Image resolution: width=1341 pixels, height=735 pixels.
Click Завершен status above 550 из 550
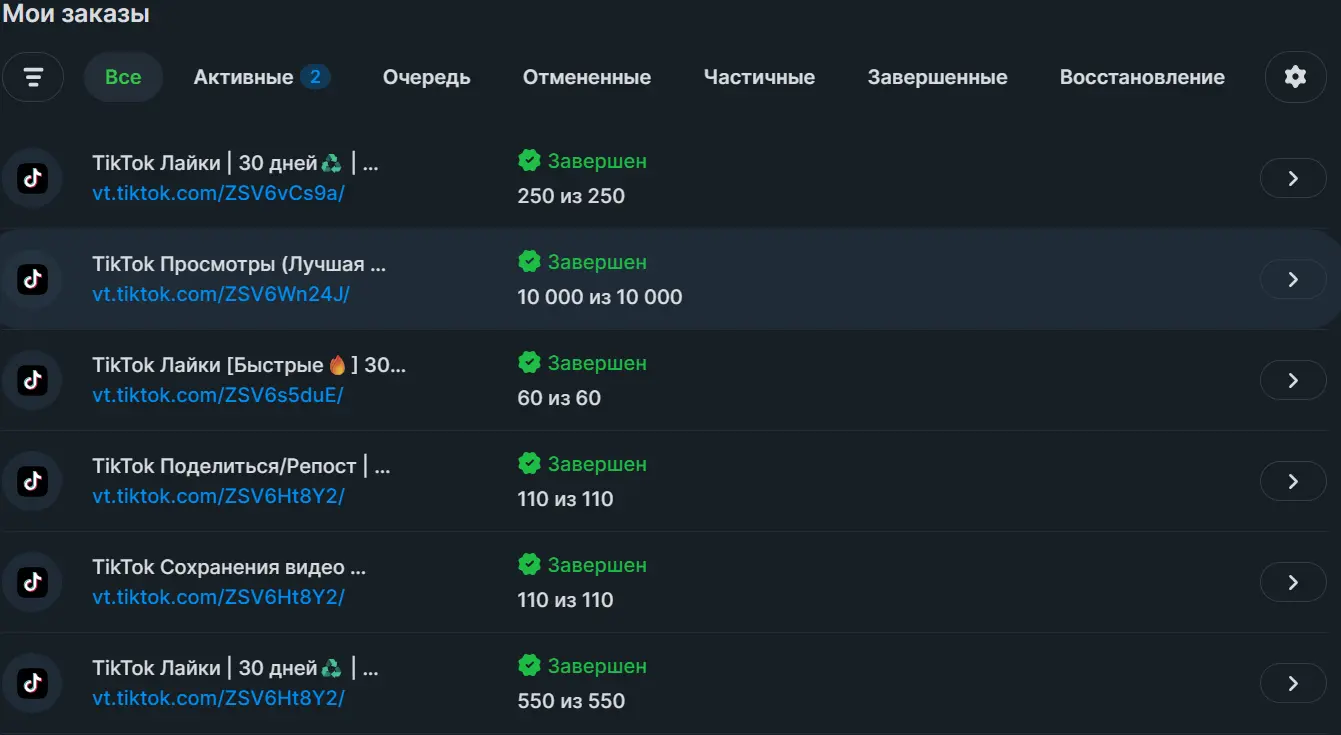597,666
